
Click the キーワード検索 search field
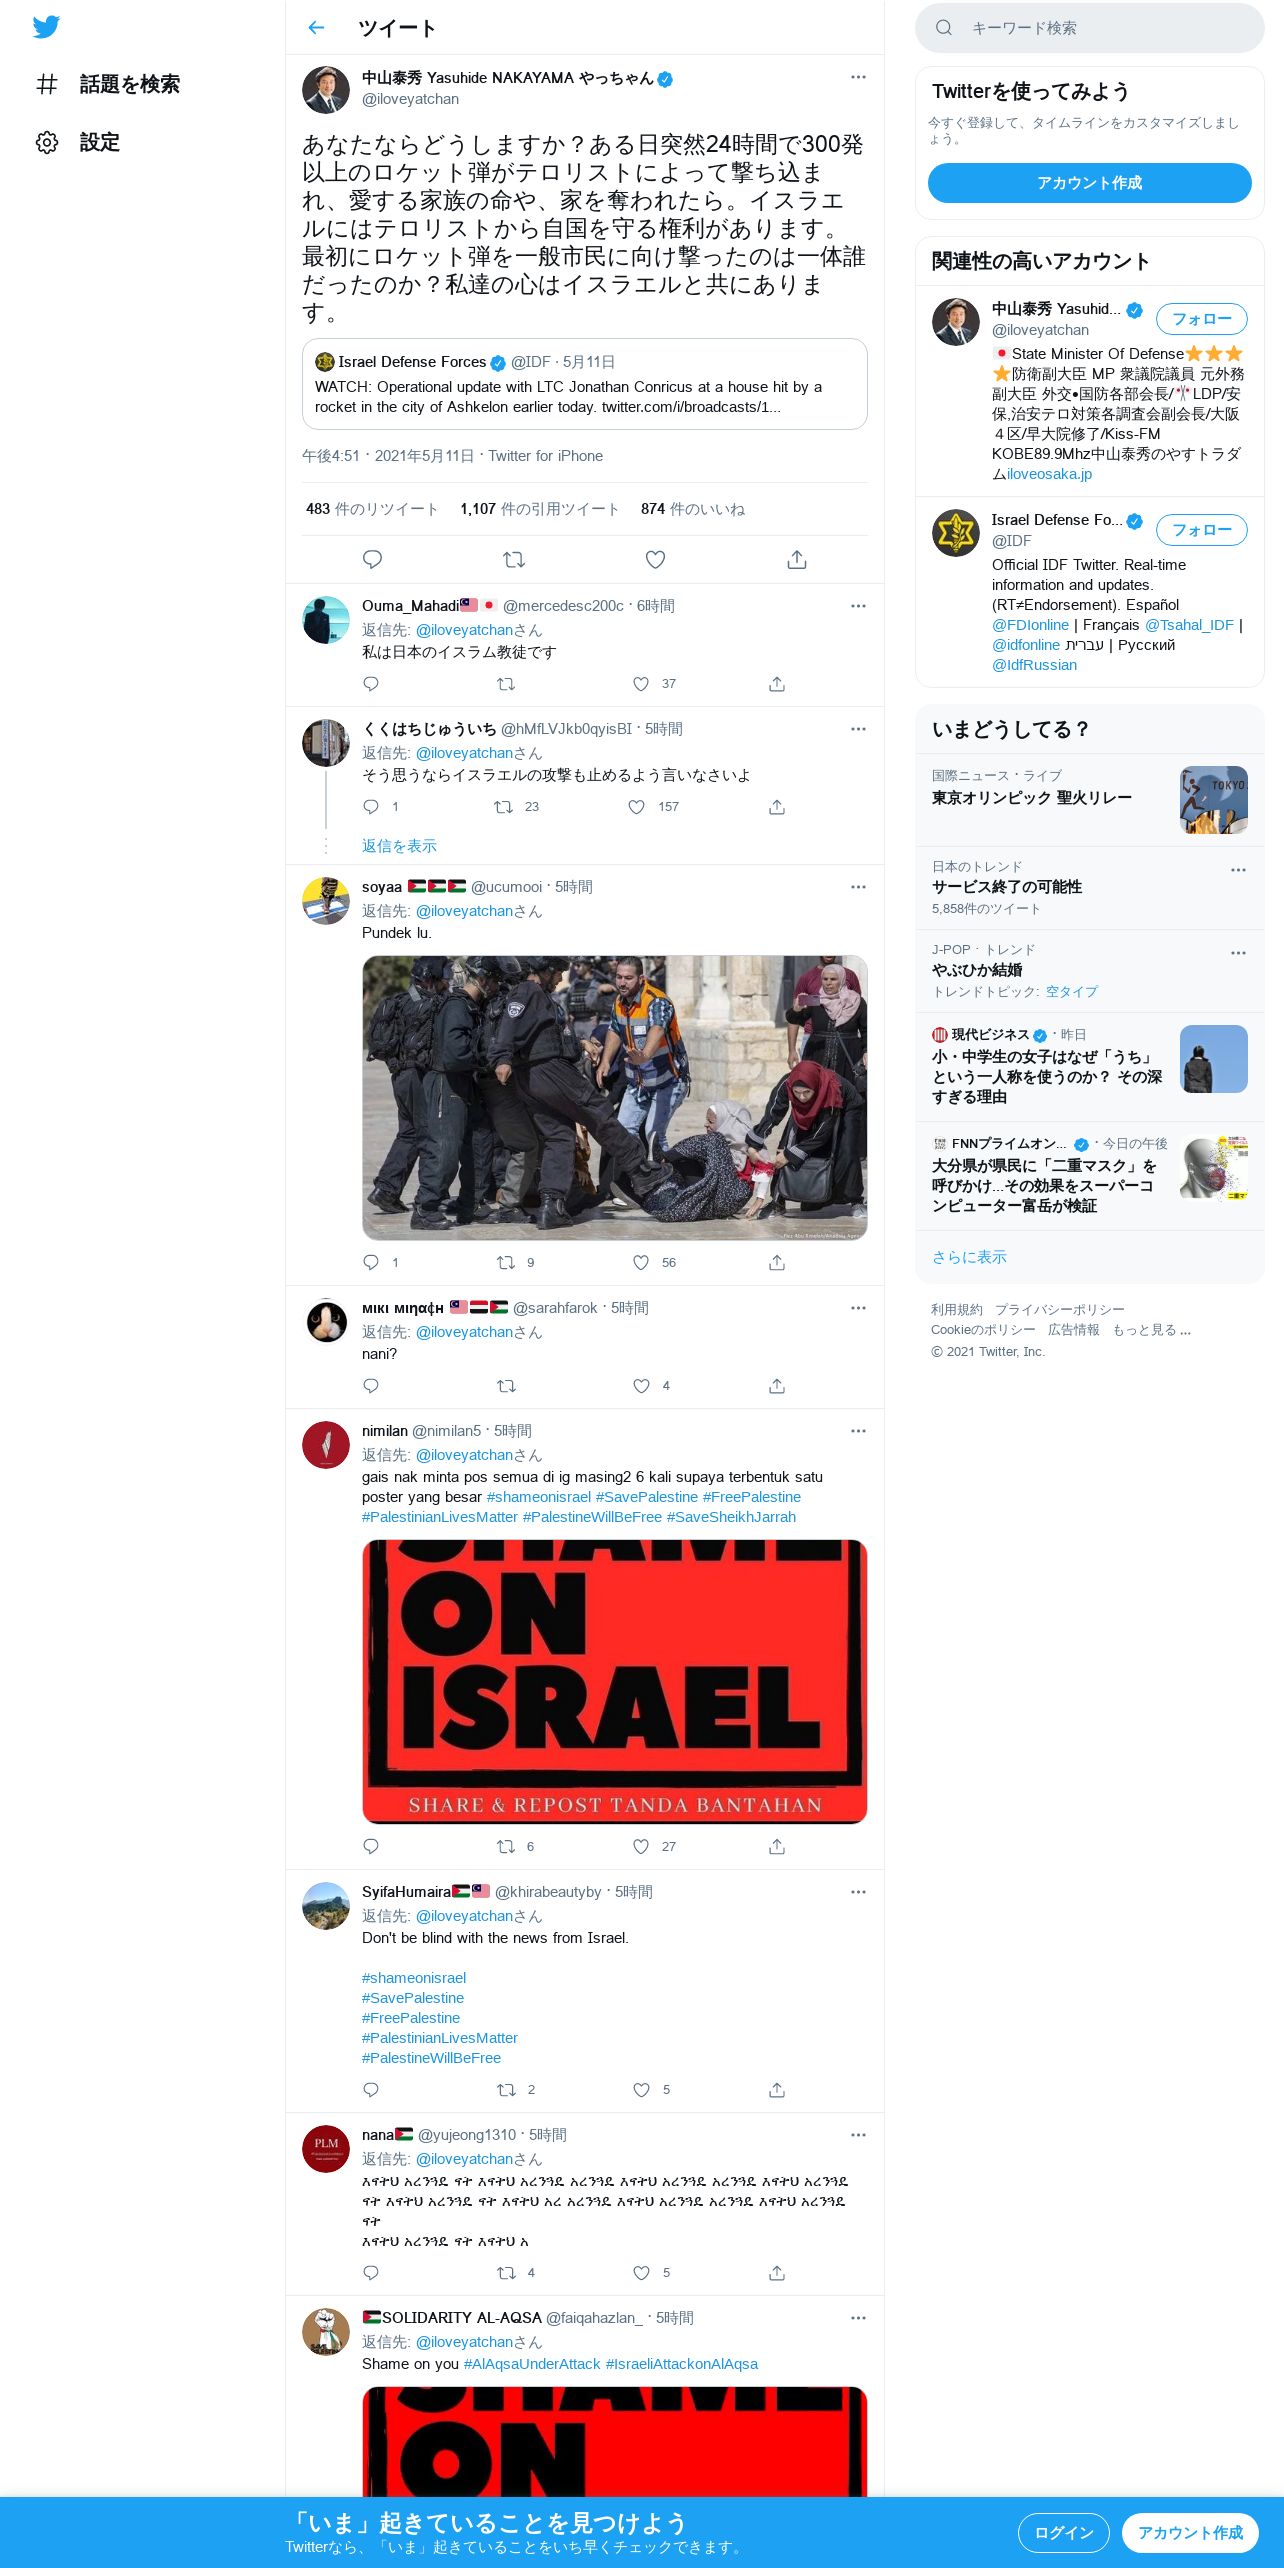click(1089, 28)
